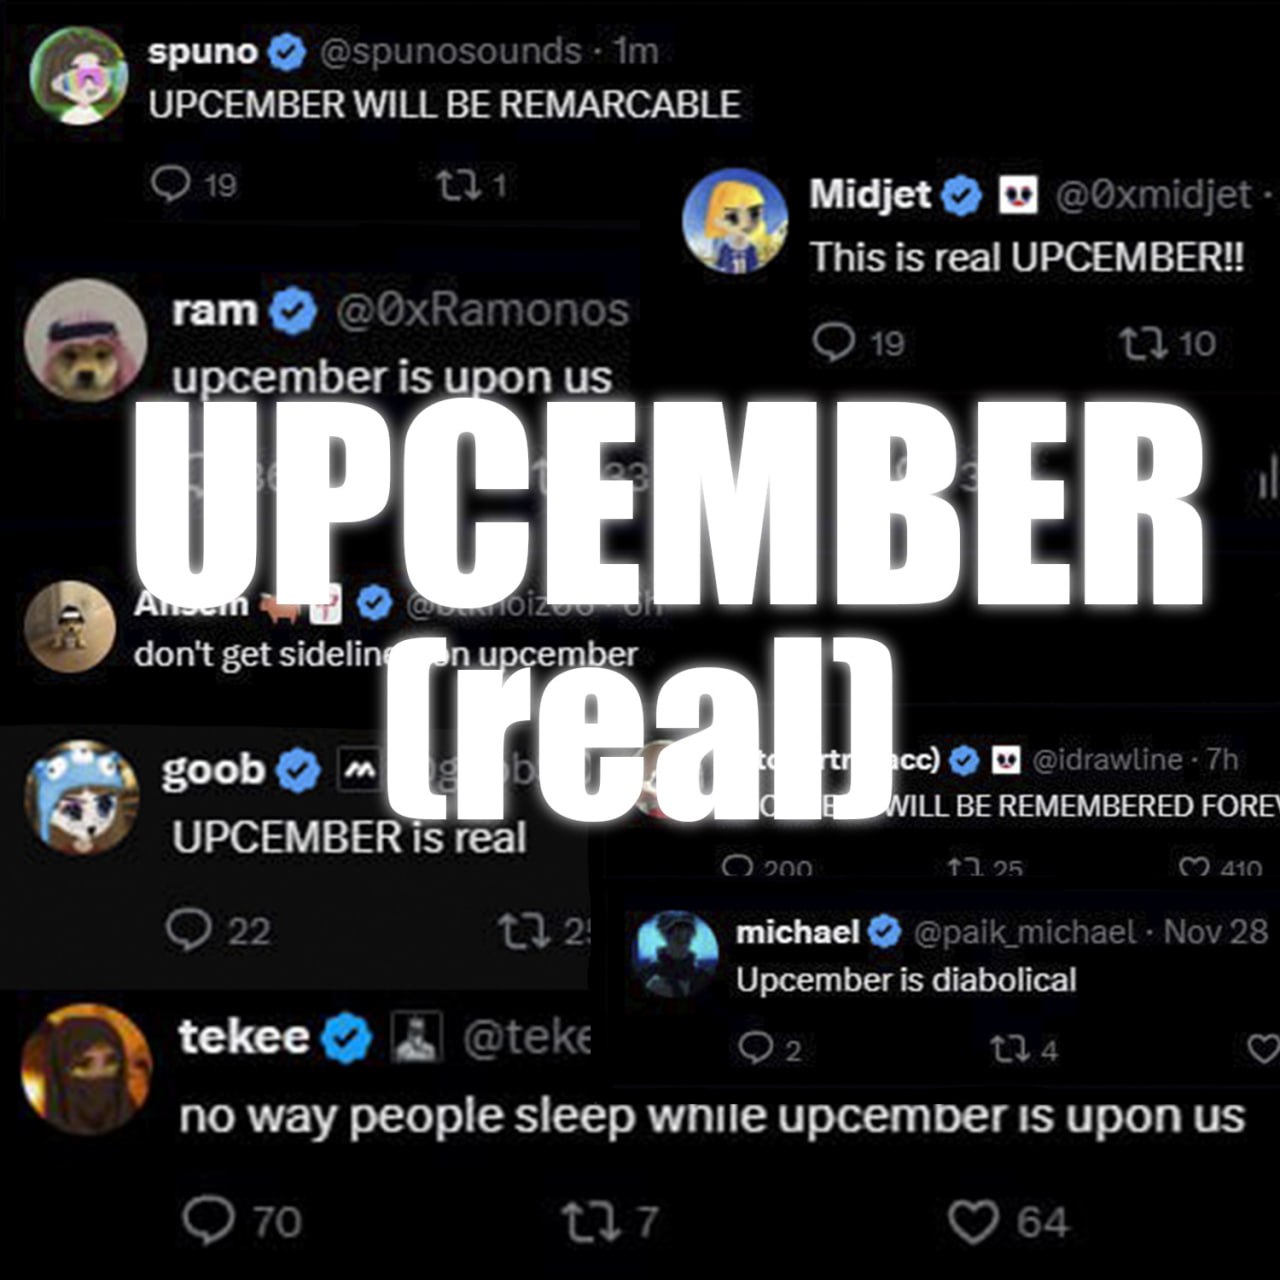
Task: Click reply icon on Midjet's tweet
Action: pyautogui.click(x=833, y=342)
